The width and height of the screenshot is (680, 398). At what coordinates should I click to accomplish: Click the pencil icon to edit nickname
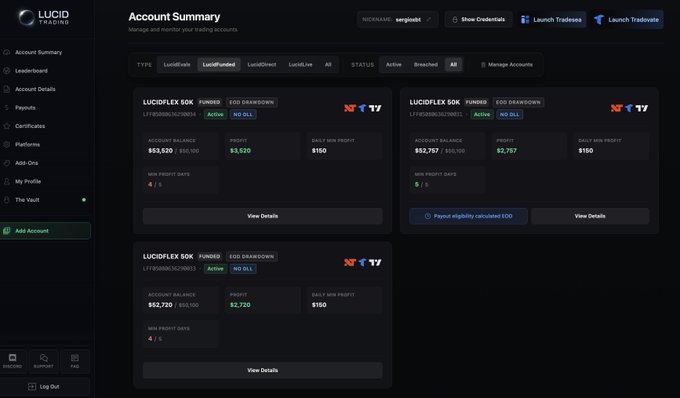pyautogui.click(x=429, y=20)
